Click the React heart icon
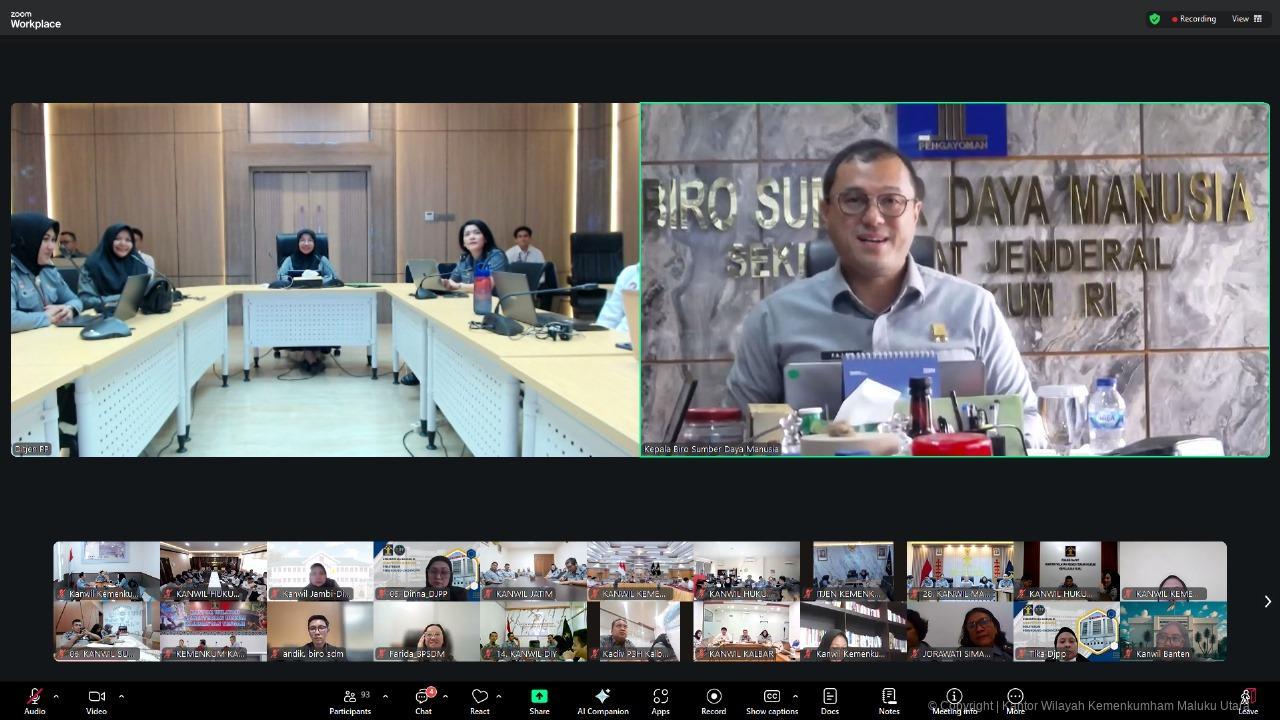Screen dimensions: 1280x720 pyautogui.click(x=479, y=697)
